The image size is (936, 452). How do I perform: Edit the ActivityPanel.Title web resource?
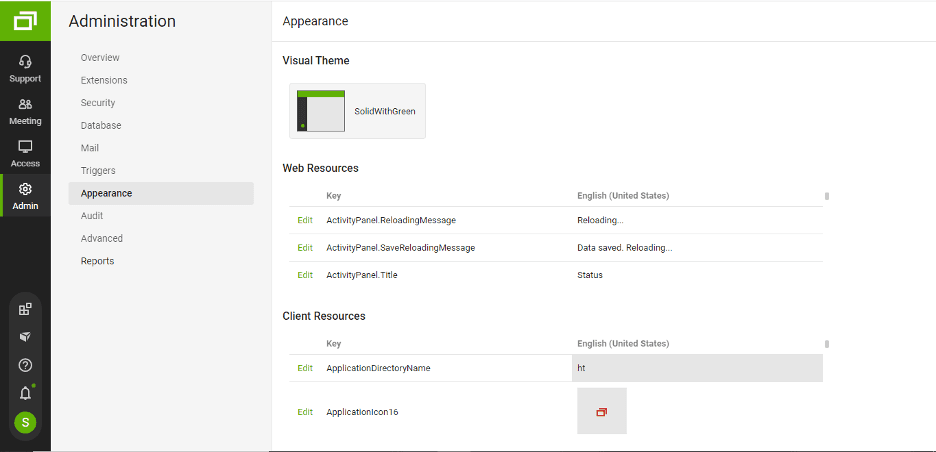click(x=305, y=275)
